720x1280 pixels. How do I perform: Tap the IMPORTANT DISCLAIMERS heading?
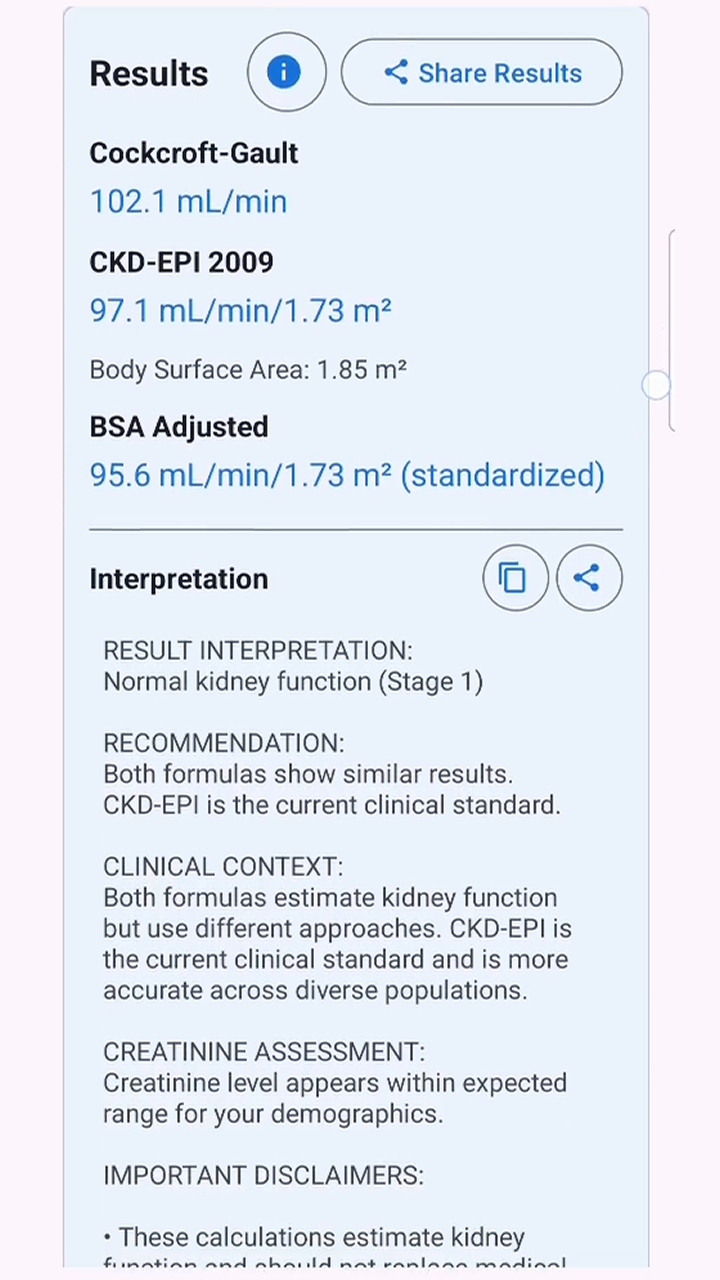(x=263, y=1175)
